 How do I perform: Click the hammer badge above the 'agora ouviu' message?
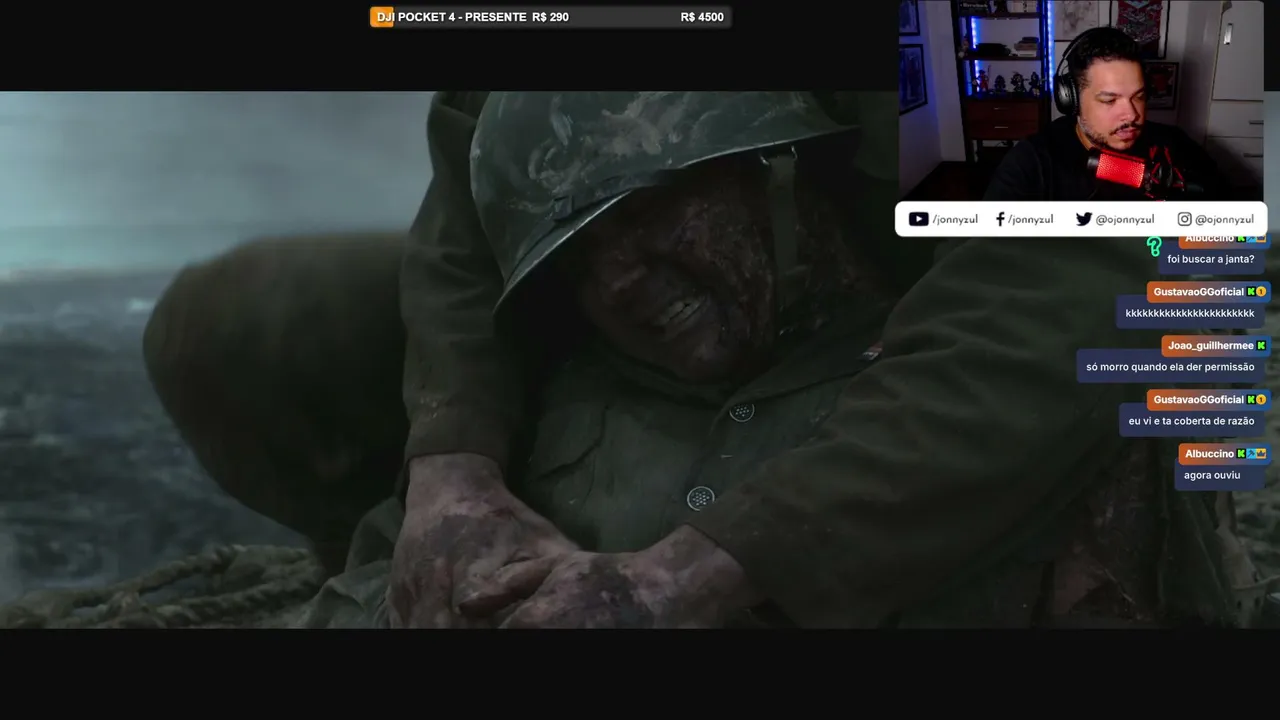pyautogui.click(x=1251, y=454)
